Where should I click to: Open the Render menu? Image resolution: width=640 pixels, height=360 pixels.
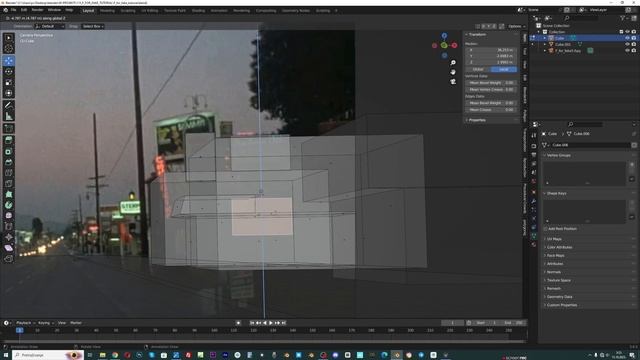click(37, 10)
